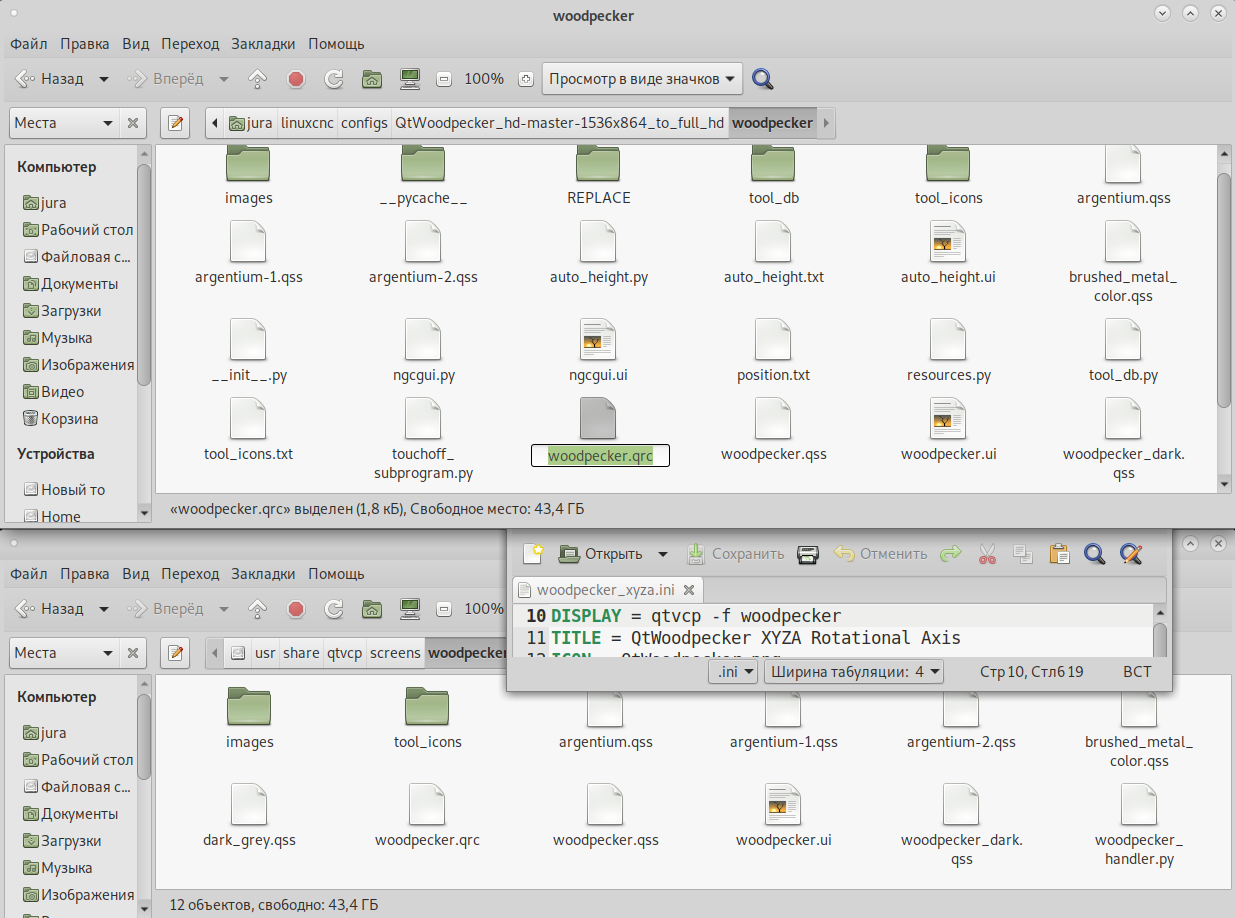Click the upper file manager's file list scrollbar

tap(1223, 290)
